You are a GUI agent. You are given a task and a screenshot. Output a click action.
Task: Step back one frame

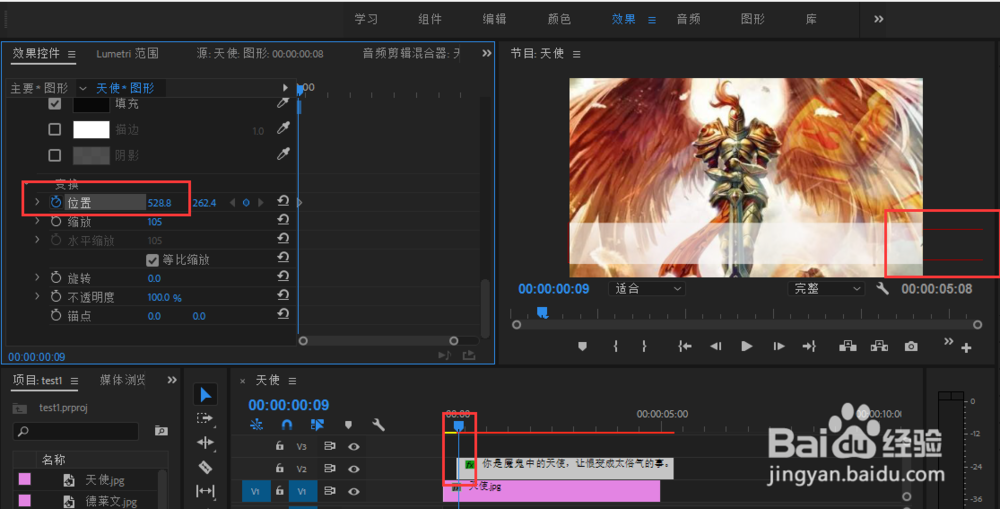pyautogui.click(x=716, y=346)
